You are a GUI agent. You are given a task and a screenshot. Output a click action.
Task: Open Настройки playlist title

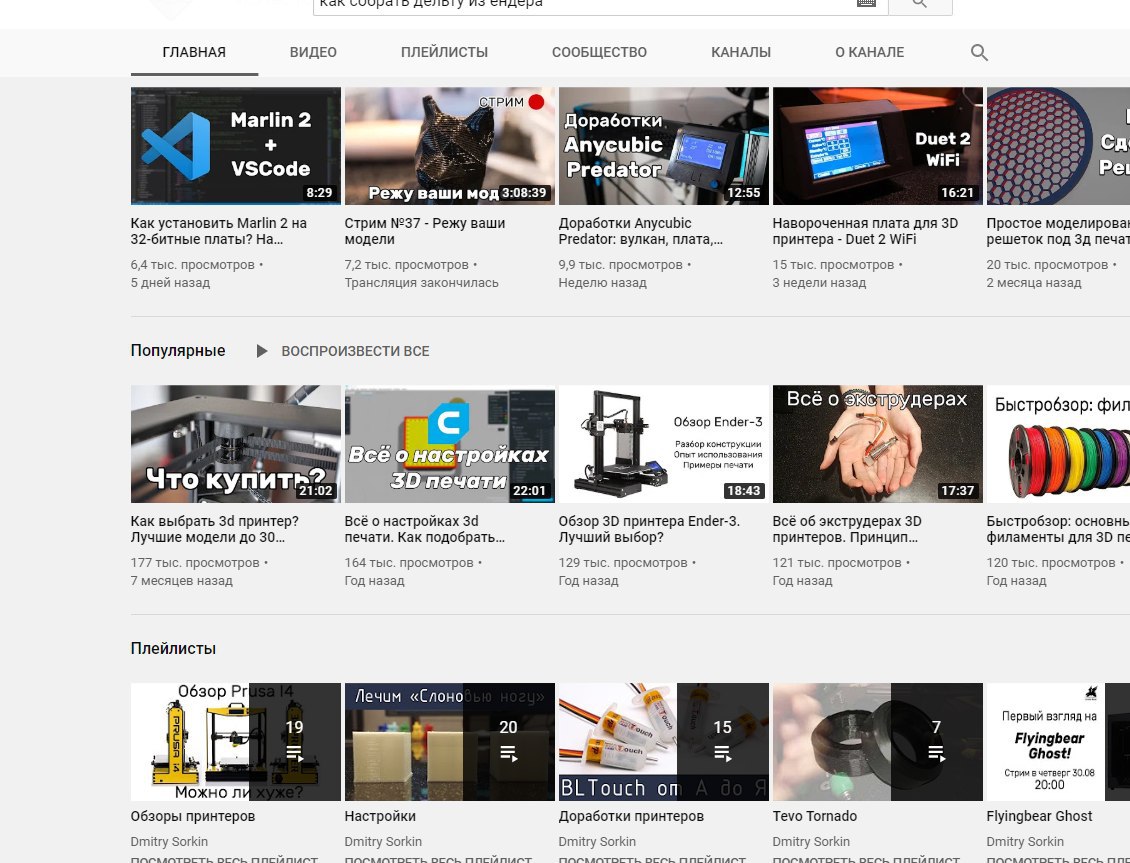380,816
